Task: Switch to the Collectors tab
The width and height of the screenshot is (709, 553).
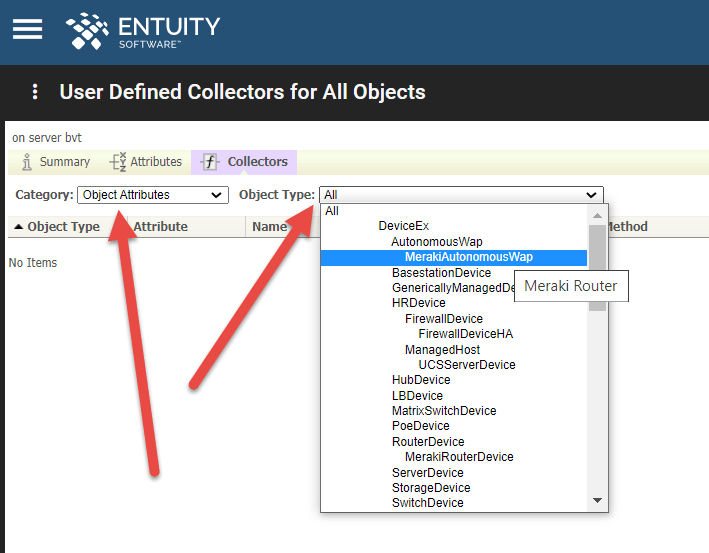Action: (x=244, y=162)
